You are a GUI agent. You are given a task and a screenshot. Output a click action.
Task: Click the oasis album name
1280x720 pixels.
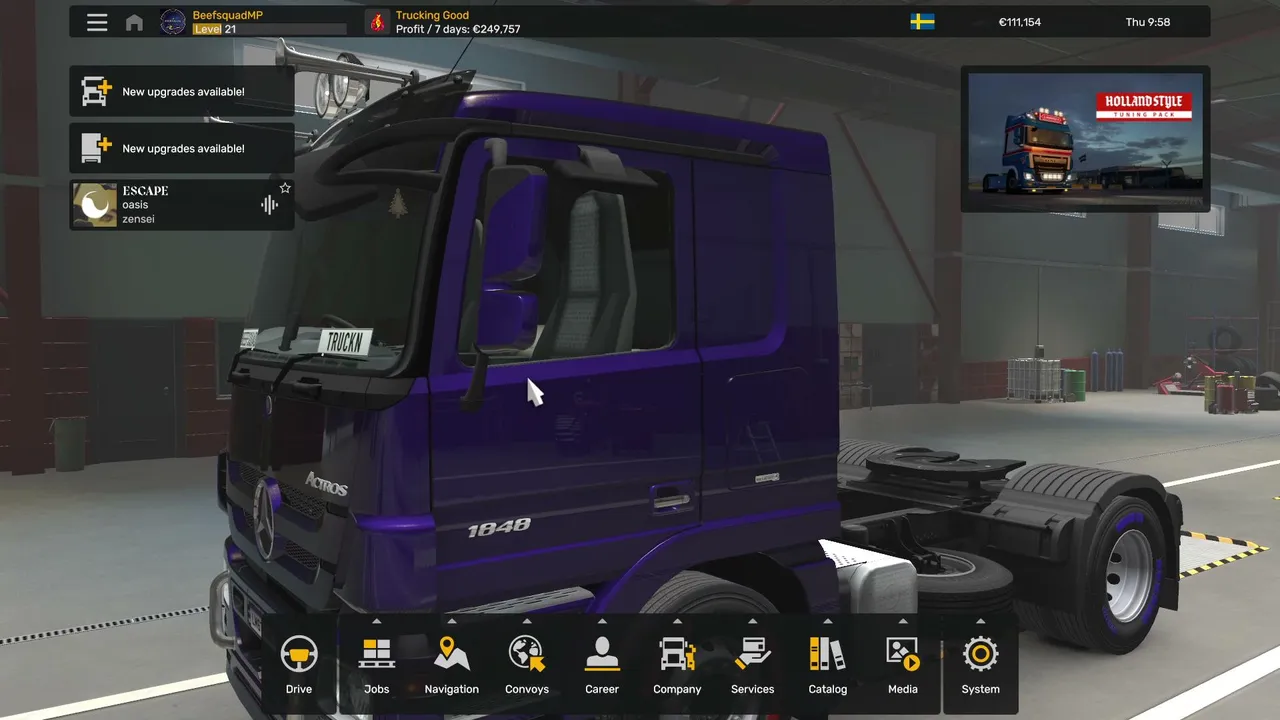pos(135,205)
